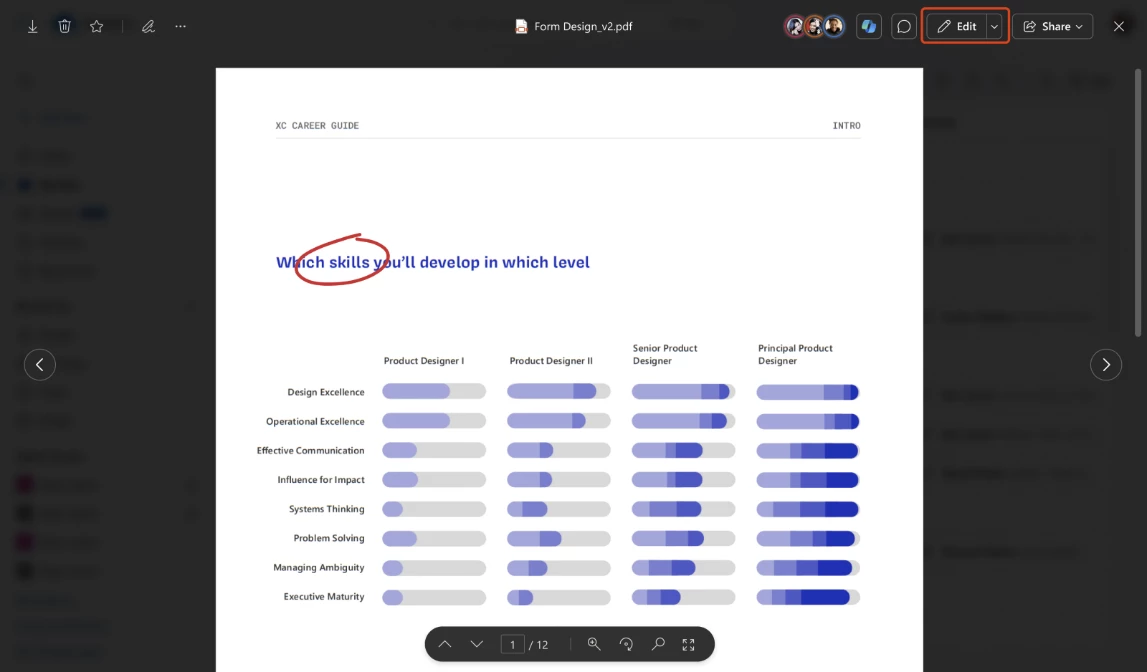Click the 'Influence for Impact' row label
This screenshot has height=672, width=1147.
(x=320, y=480)
